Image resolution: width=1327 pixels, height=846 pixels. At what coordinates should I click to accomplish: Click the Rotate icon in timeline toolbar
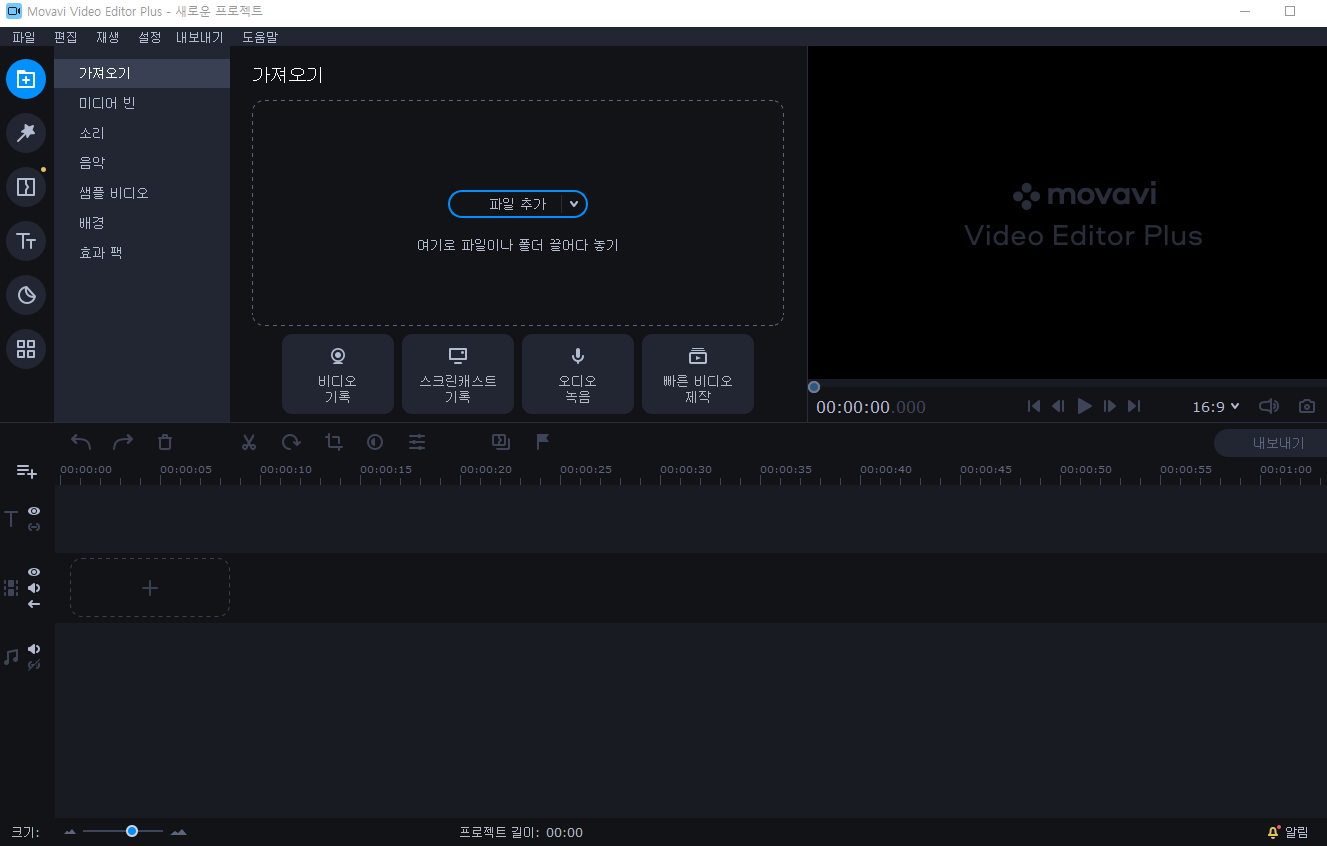291,442
